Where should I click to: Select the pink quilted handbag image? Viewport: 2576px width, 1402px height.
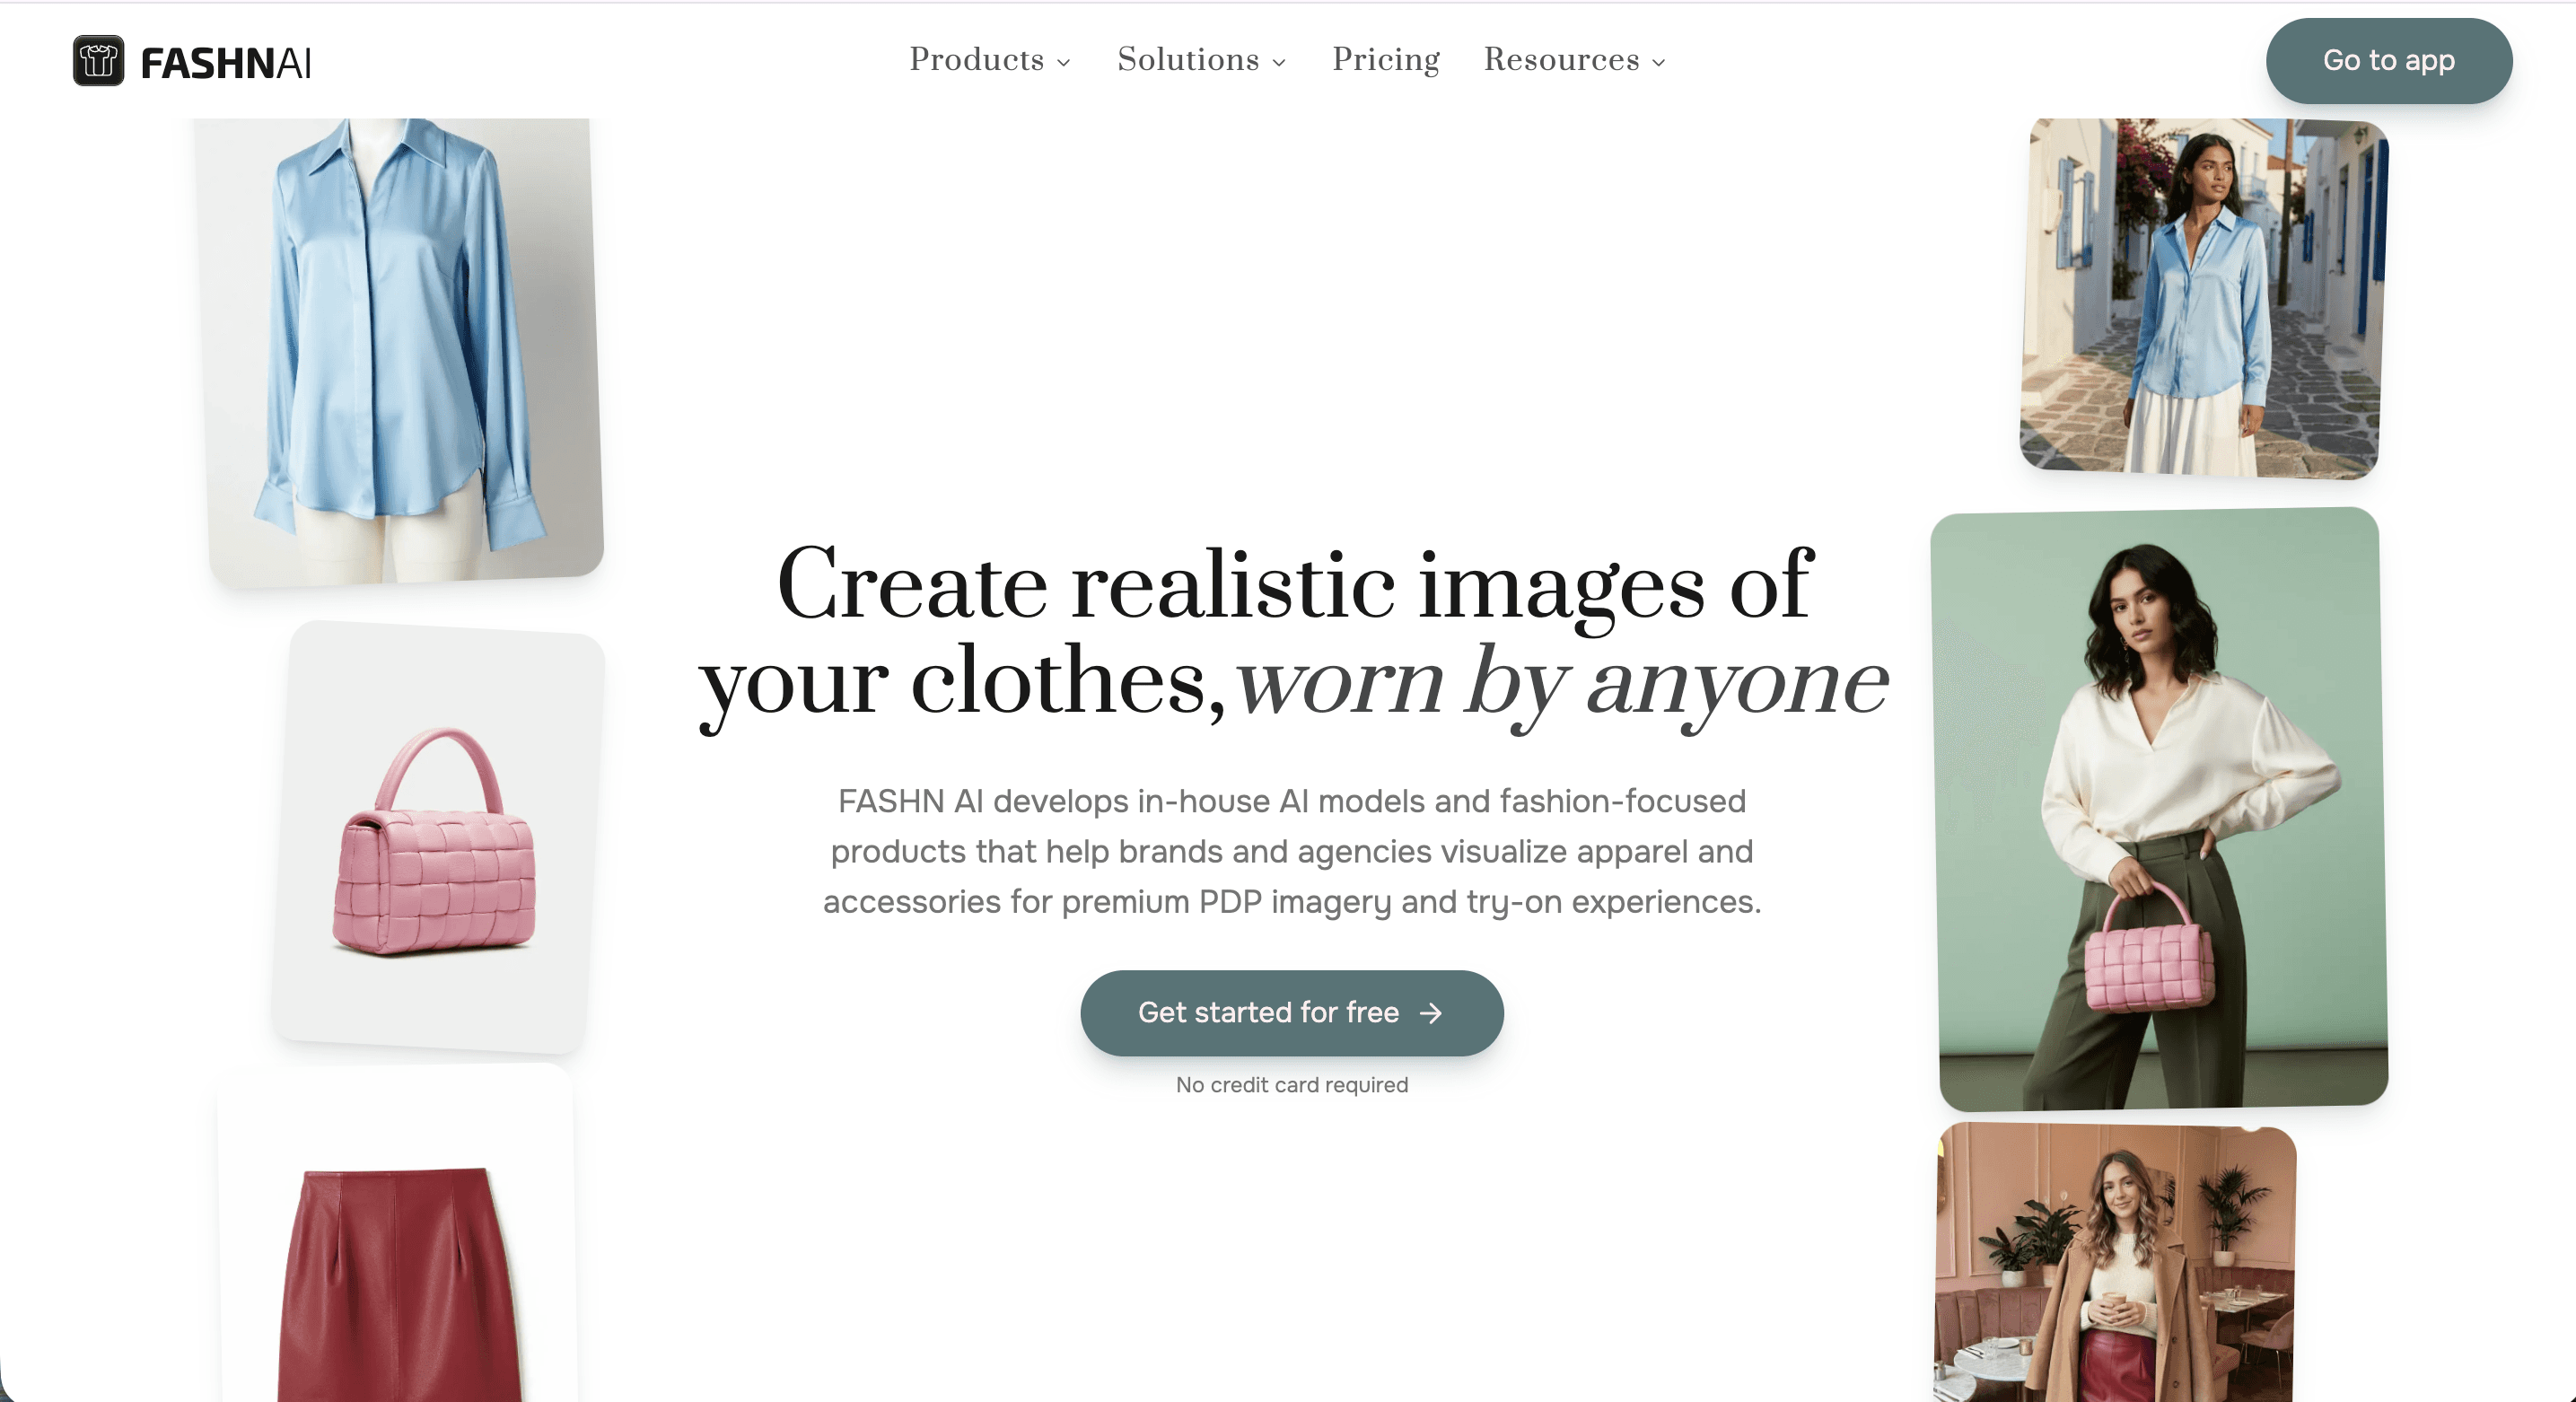tap(438, 837)
